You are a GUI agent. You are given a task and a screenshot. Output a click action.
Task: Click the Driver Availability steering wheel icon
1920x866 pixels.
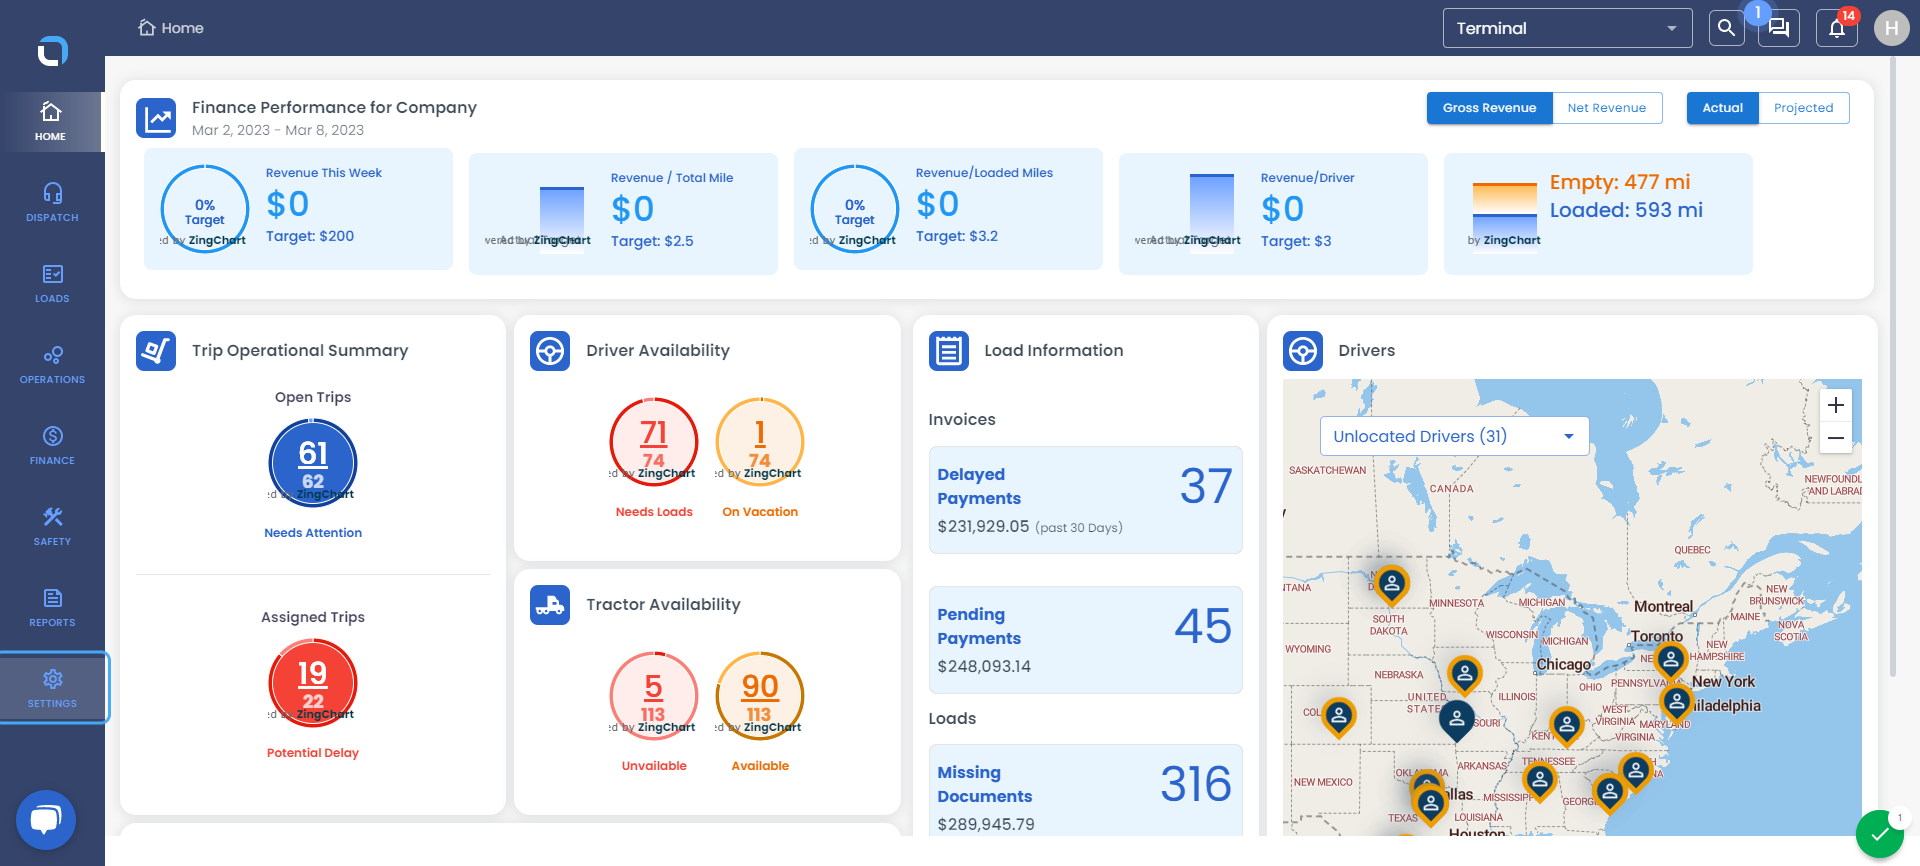pos(550,351)
